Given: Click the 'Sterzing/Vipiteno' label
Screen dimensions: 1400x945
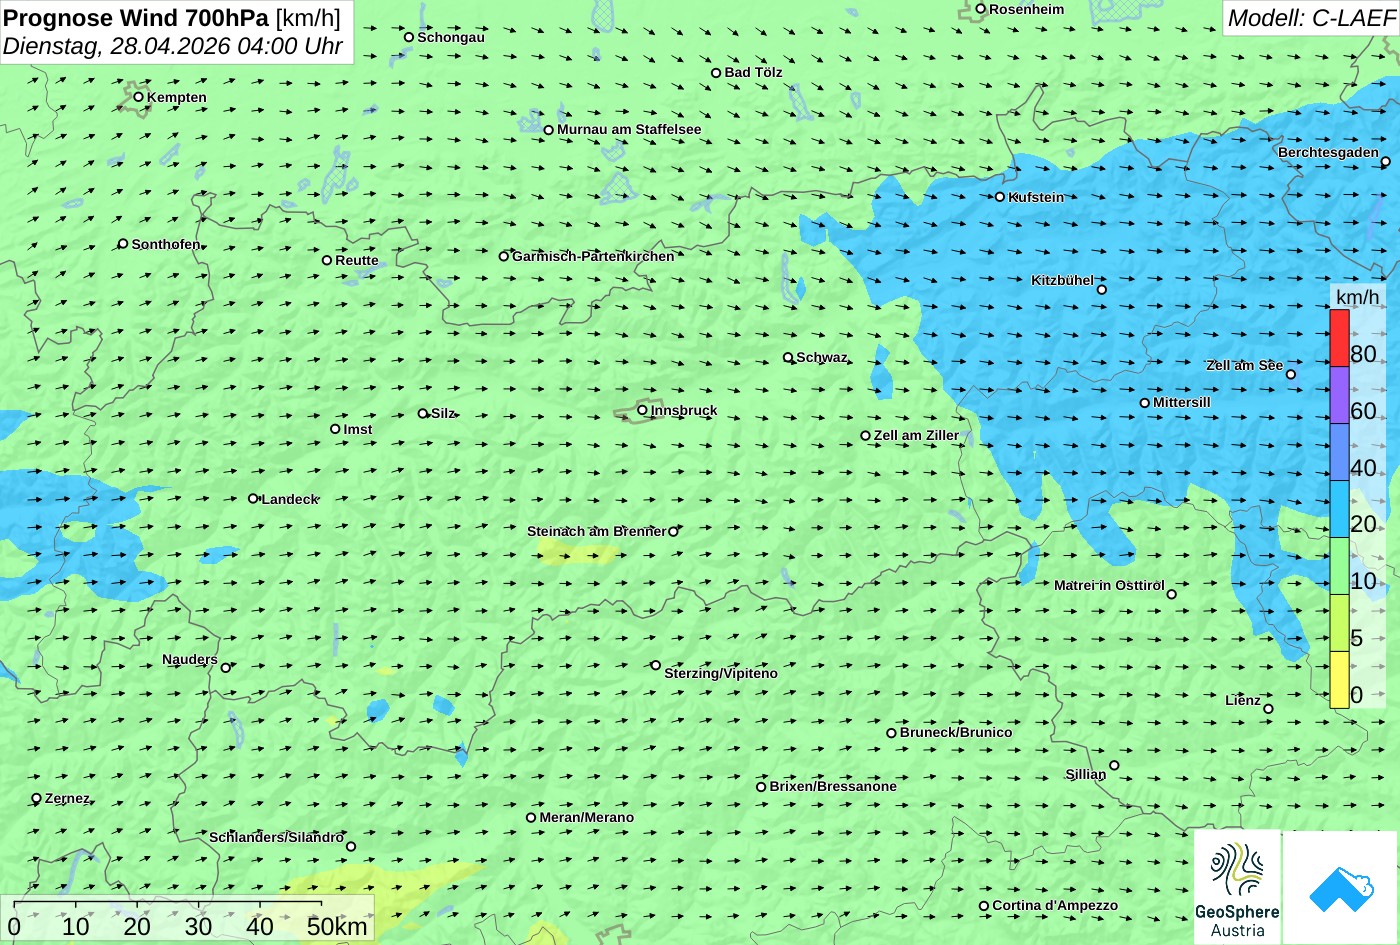Looking at the screenshot, I should tap(721, 673).
